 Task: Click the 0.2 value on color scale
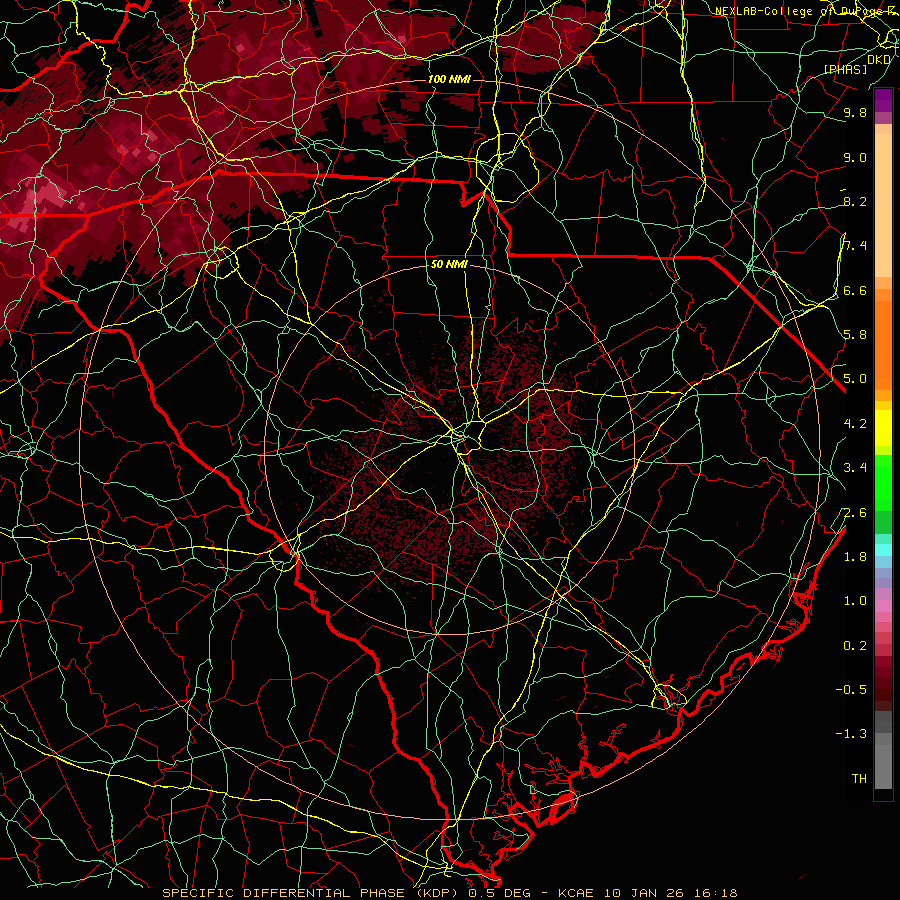click(855, 646)
